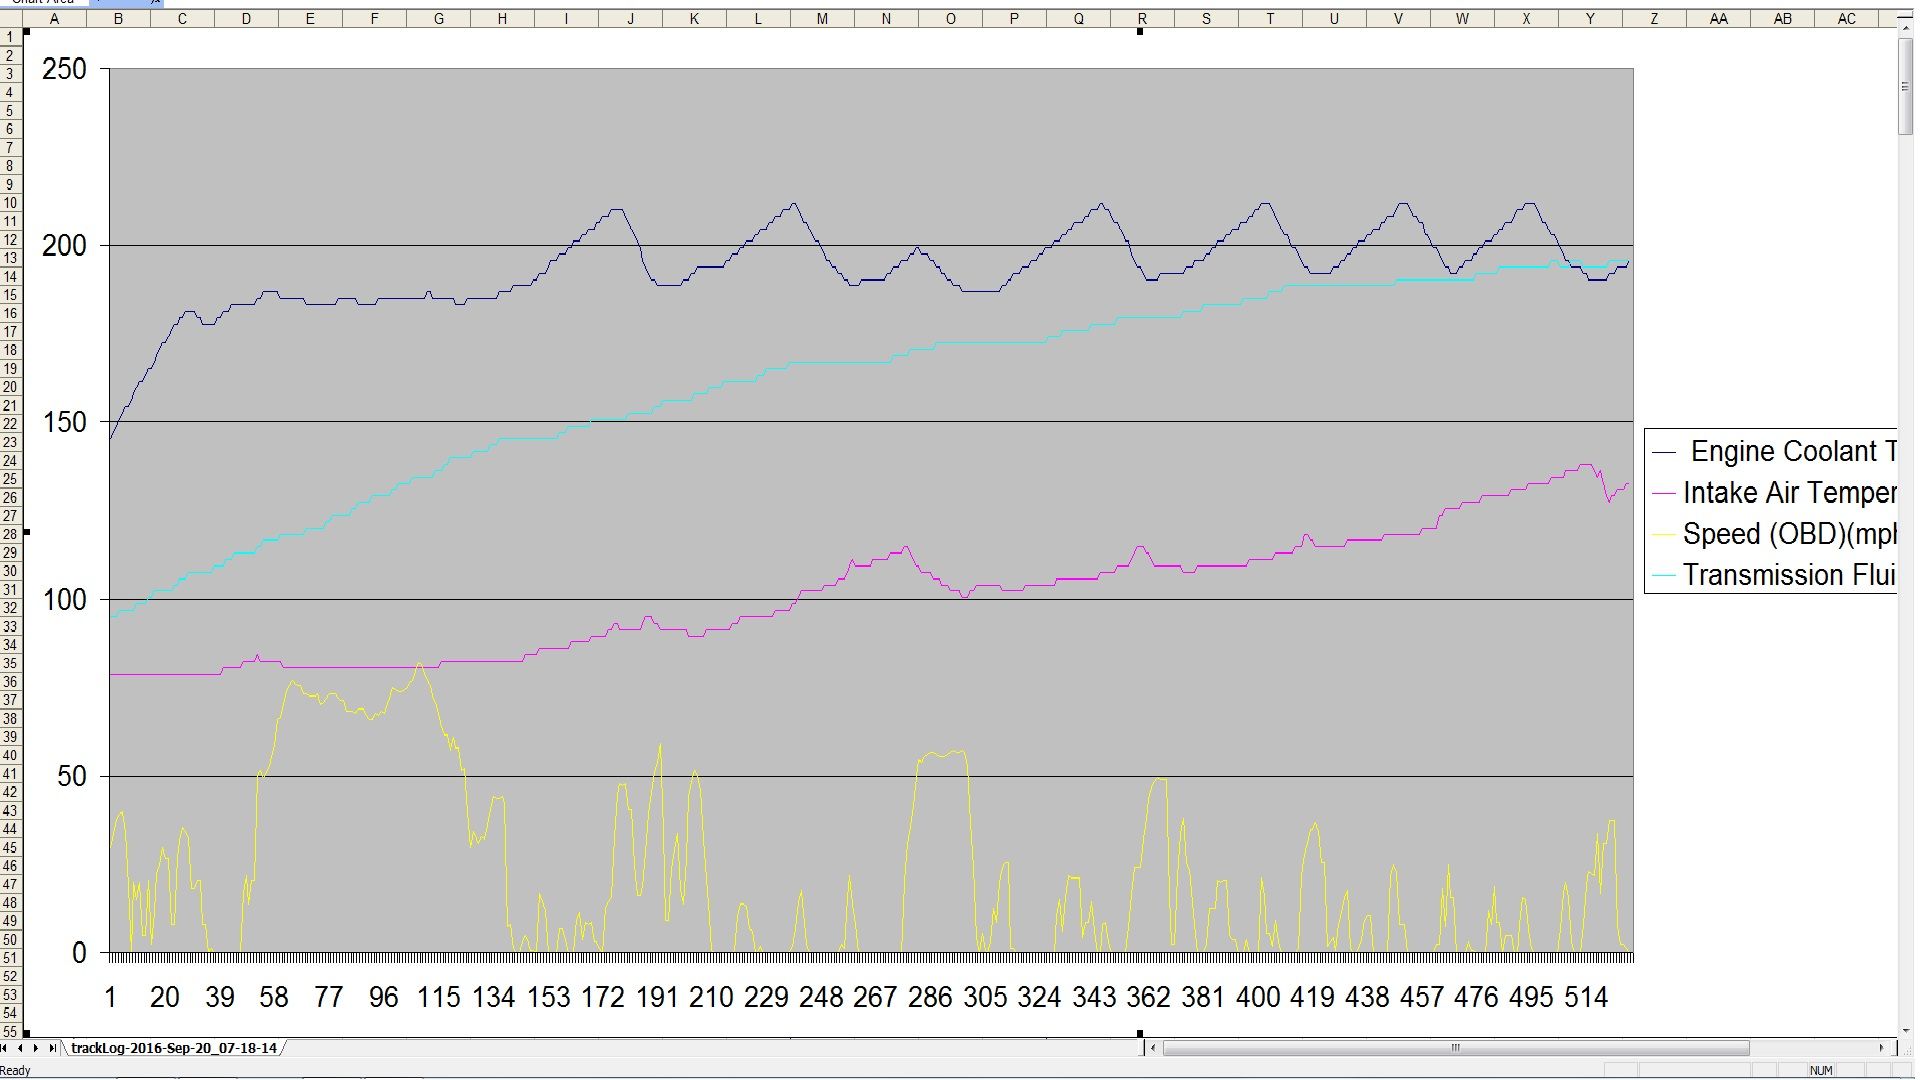Viewport: 1920px width, 1080px height.
Task: Click the dark blue Engine Coolant legend key
Action: coord(1664,452)
